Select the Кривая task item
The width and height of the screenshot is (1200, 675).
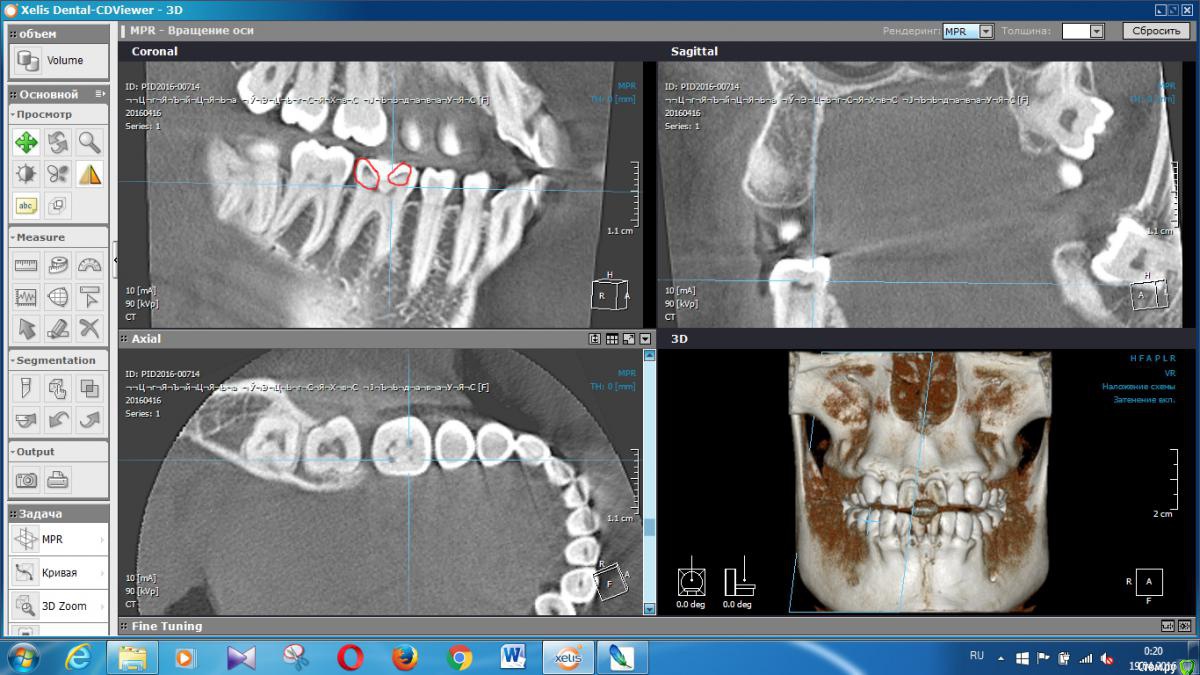[x=58, y=573]
